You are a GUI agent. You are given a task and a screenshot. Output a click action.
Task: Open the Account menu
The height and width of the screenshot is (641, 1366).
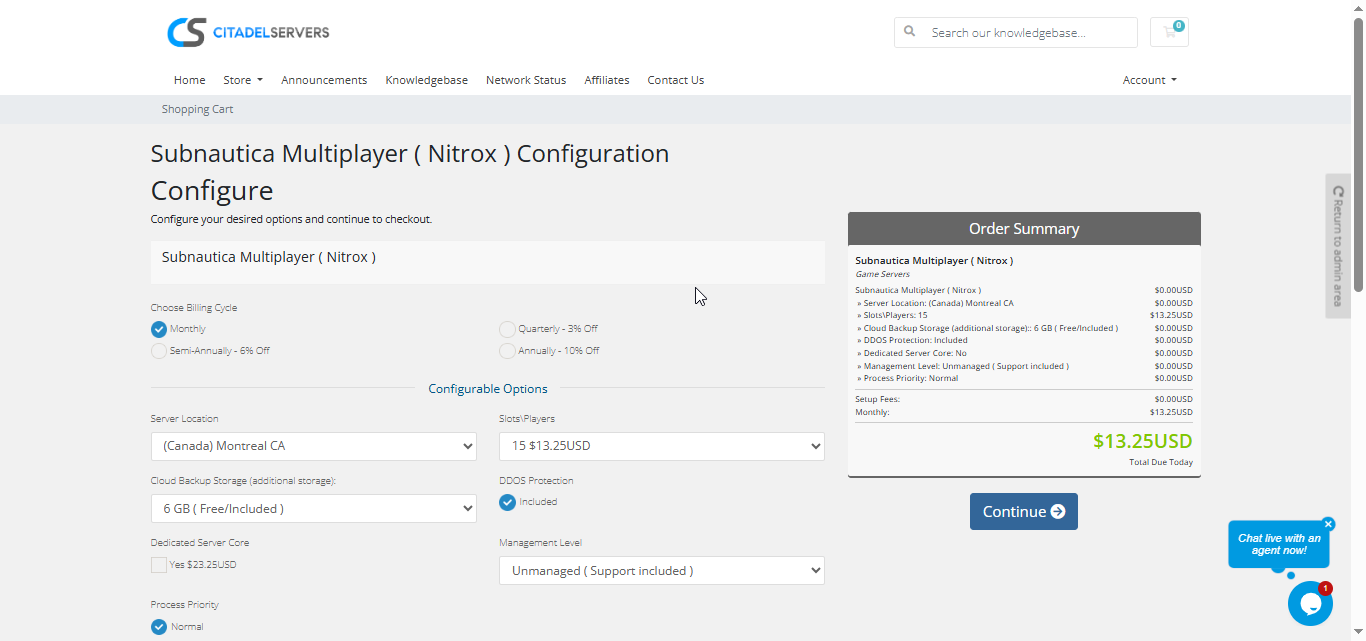pos(1149,80)
